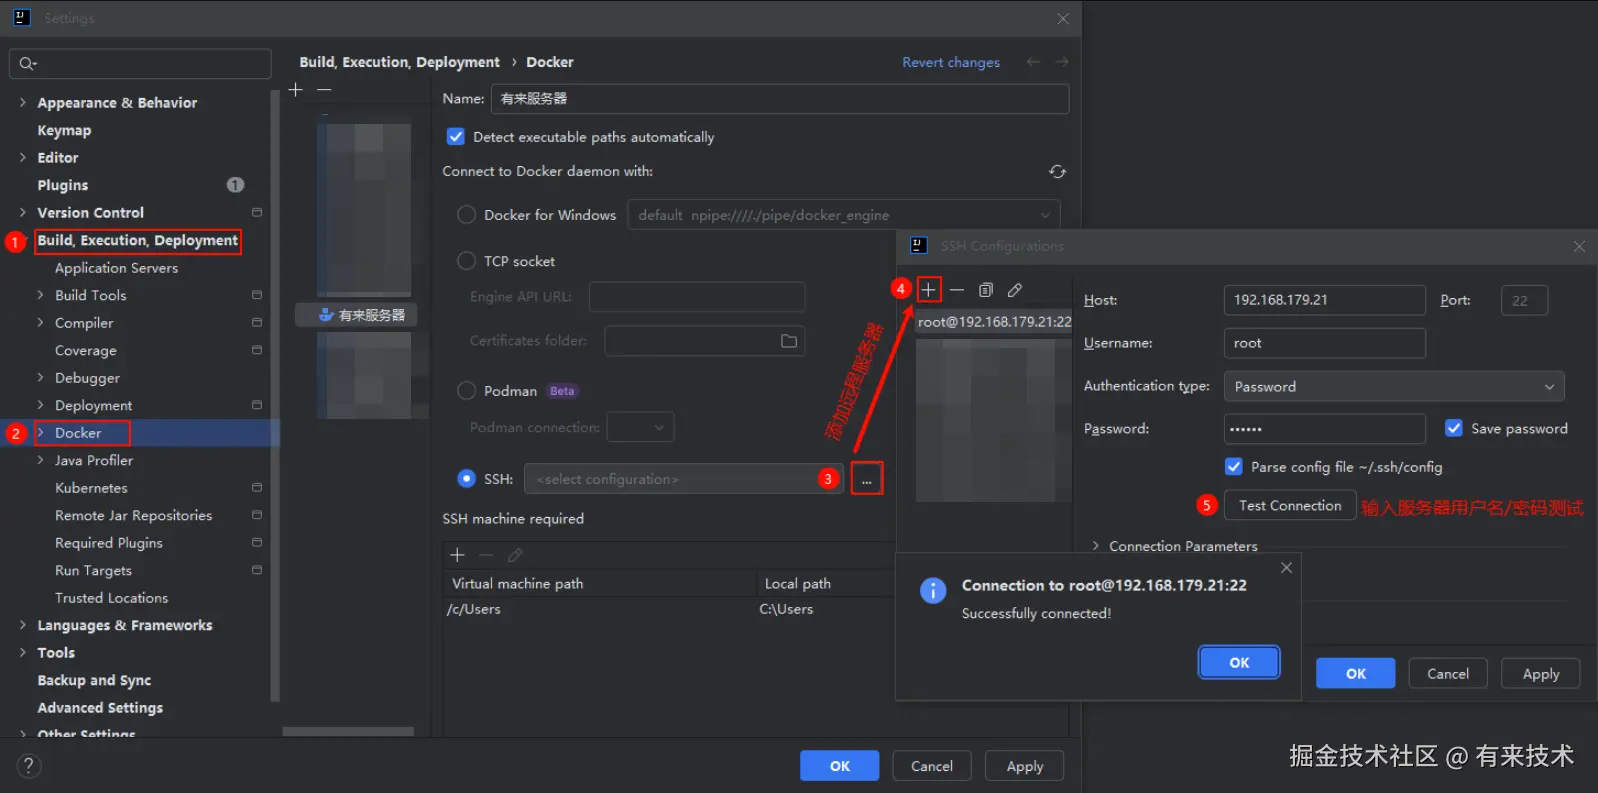Click the Certificates folder browse icon
This screenshot has width=1598, height=793.
coord(789,341)
